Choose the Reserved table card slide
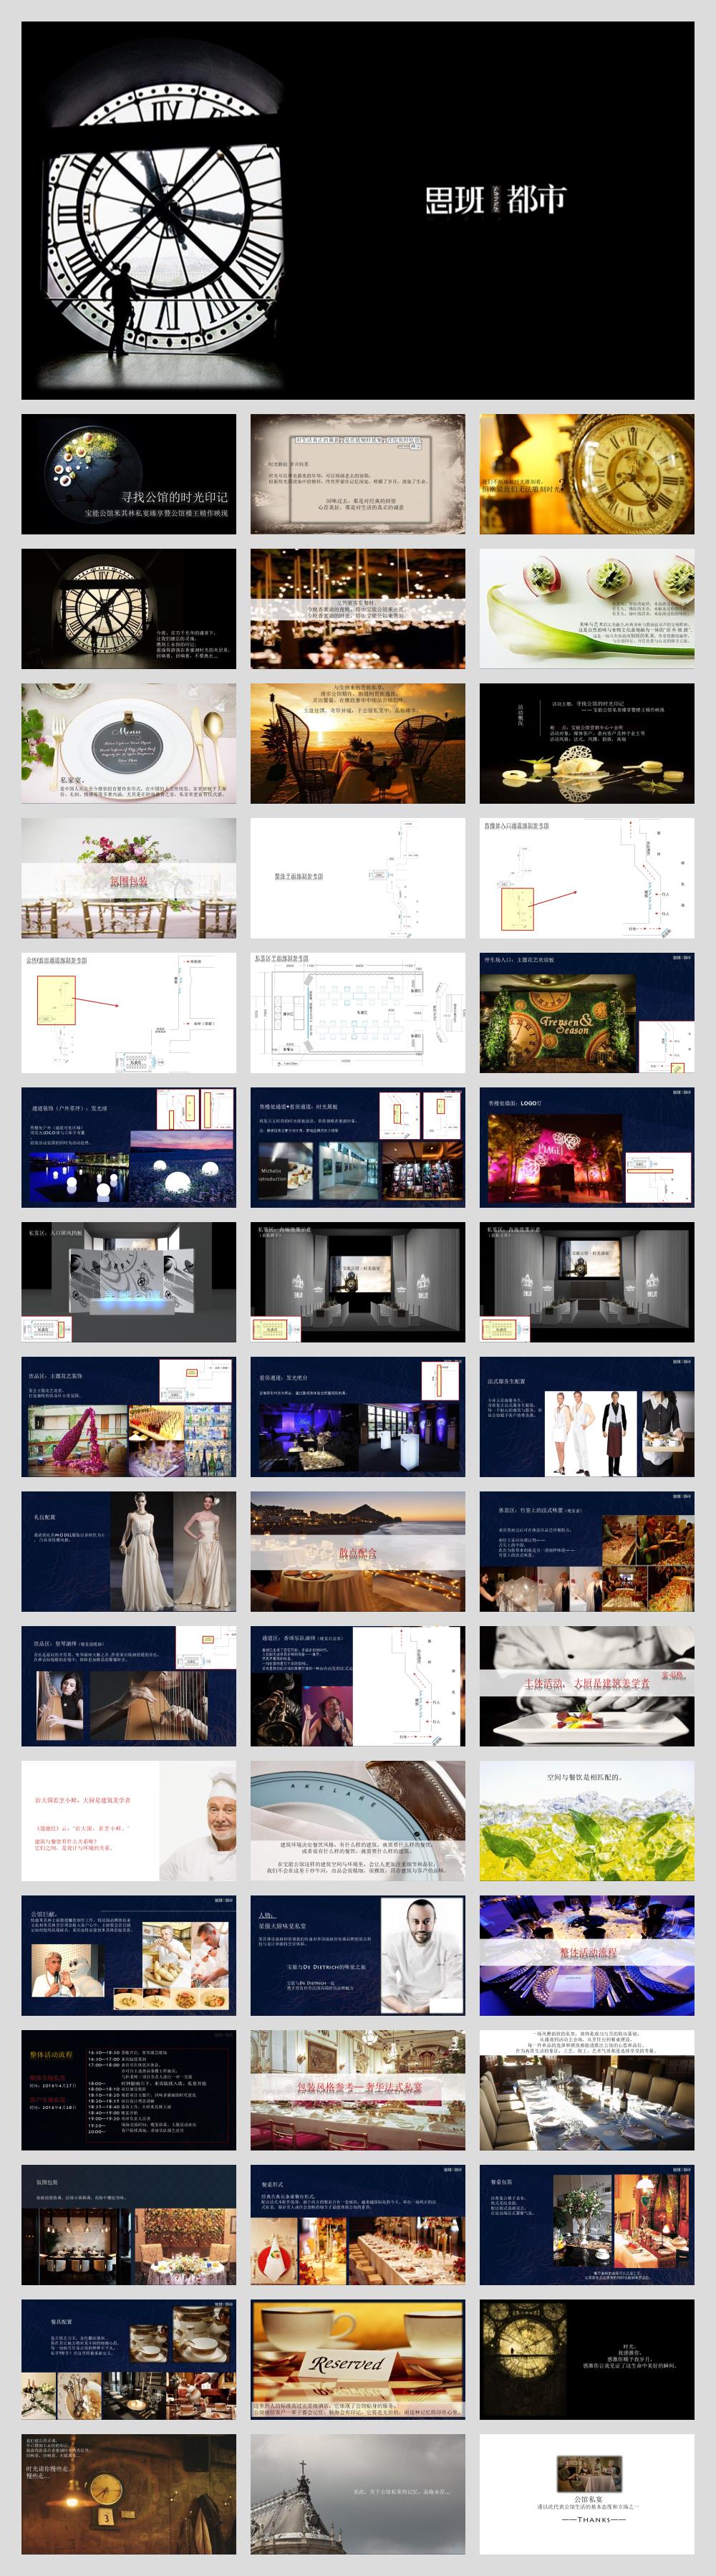Viewport: 716px width, 2576px height. click(357, 2360)
